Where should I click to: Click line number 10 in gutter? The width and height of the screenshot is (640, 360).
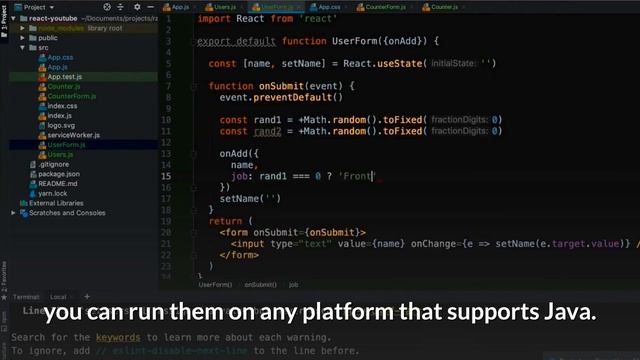(166, 120)
